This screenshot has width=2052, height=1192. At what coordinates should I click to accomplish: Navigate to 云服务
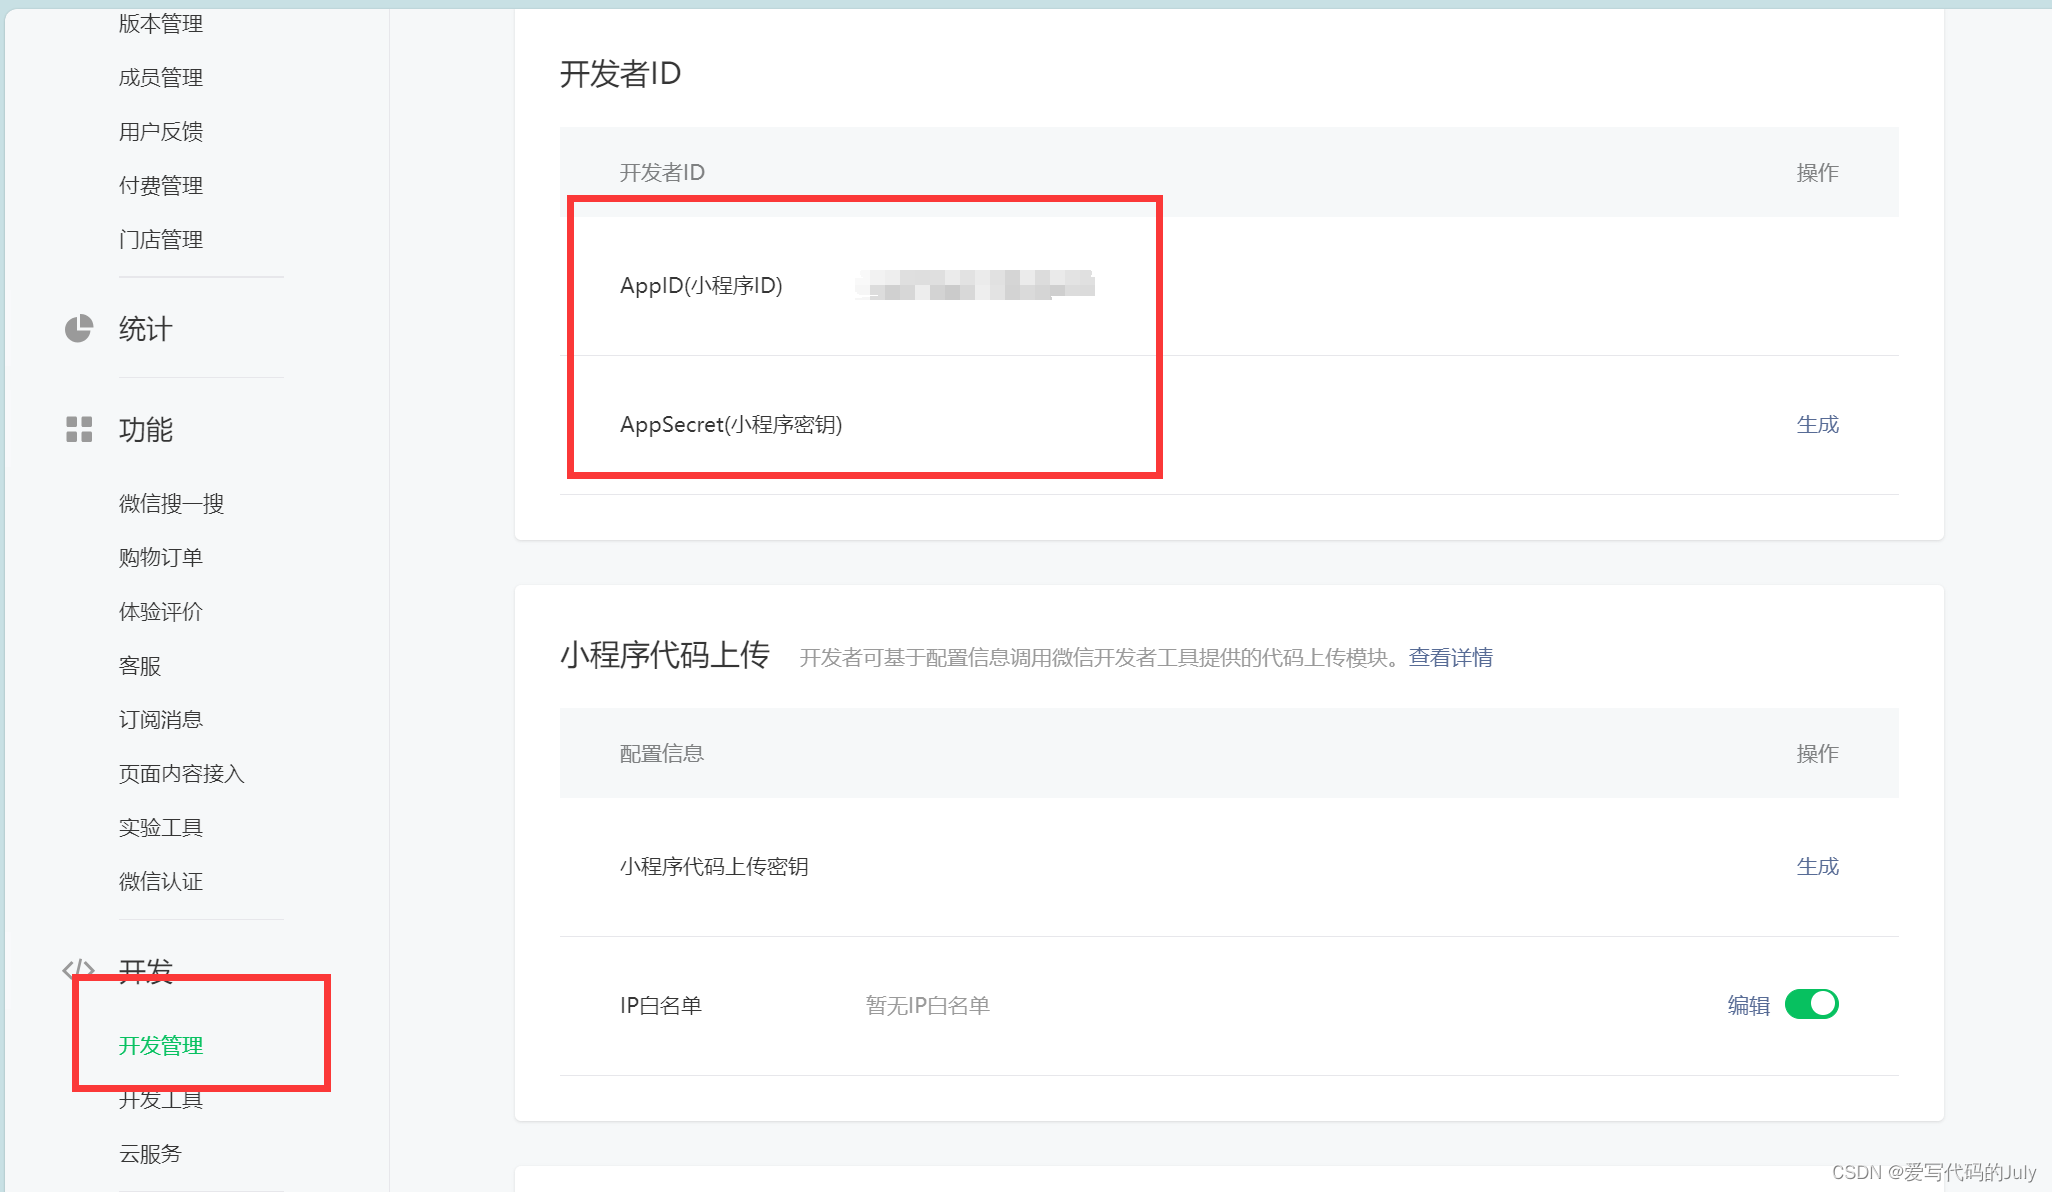[x=151, y=1154]
